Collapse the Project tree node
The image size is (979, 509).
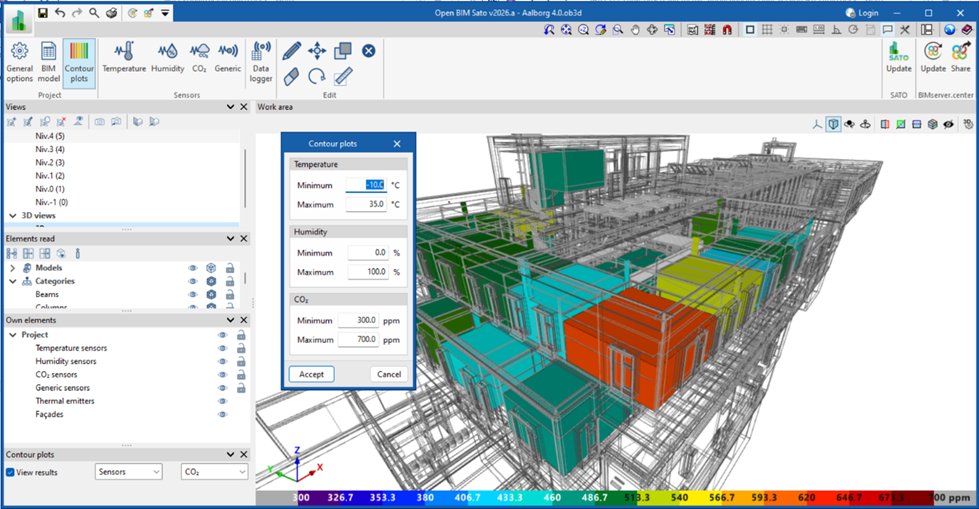coord(12,335)
